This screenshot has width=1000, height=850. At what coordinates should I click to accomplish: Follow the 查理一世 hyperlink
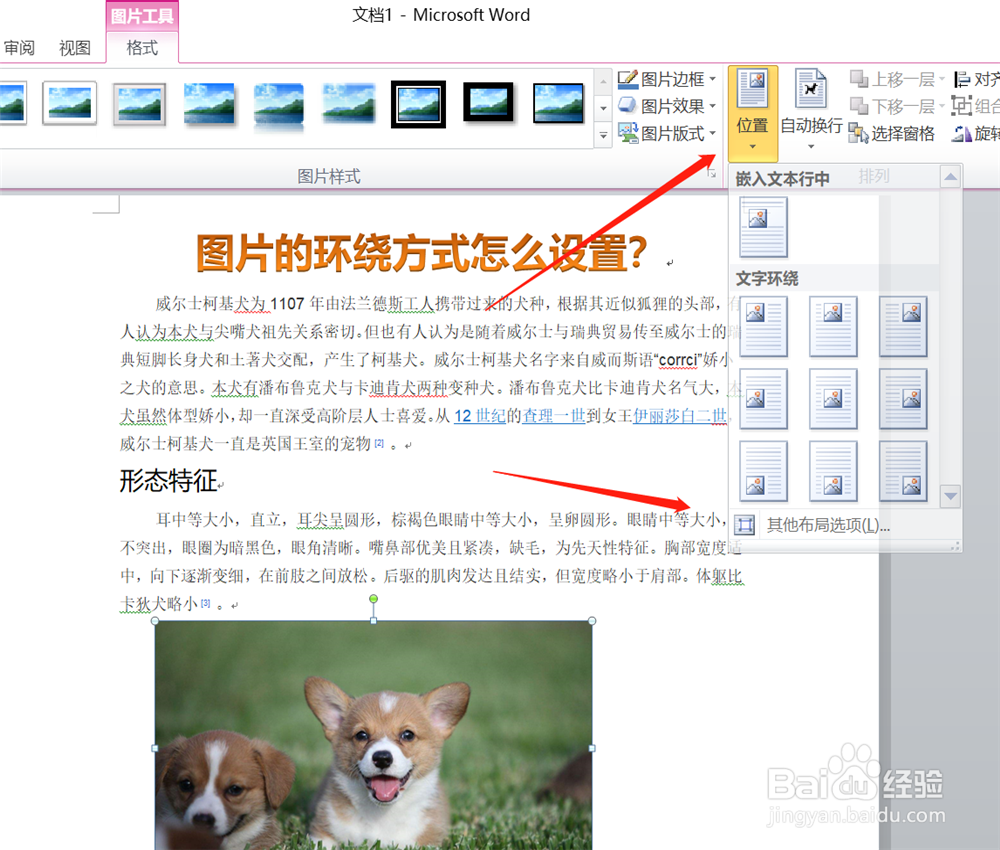click(554, 416)
